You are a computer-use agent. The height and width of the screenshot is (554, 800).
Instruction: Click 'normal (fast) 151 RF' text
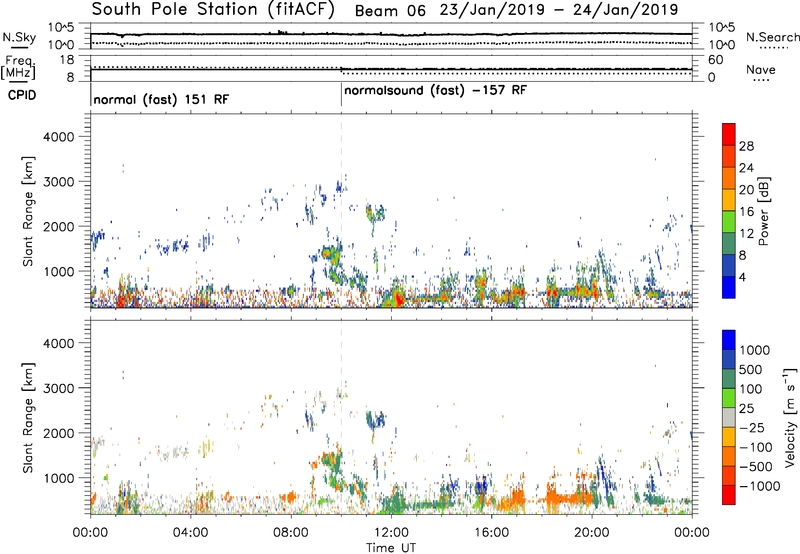[x=161, y=99]
